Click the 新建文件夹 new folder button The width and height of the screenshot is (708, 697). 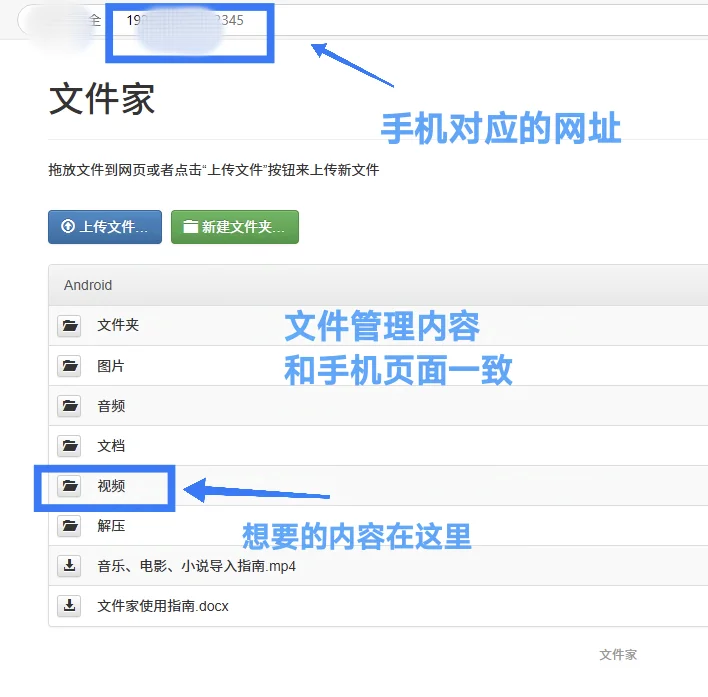tap(235, 227)
